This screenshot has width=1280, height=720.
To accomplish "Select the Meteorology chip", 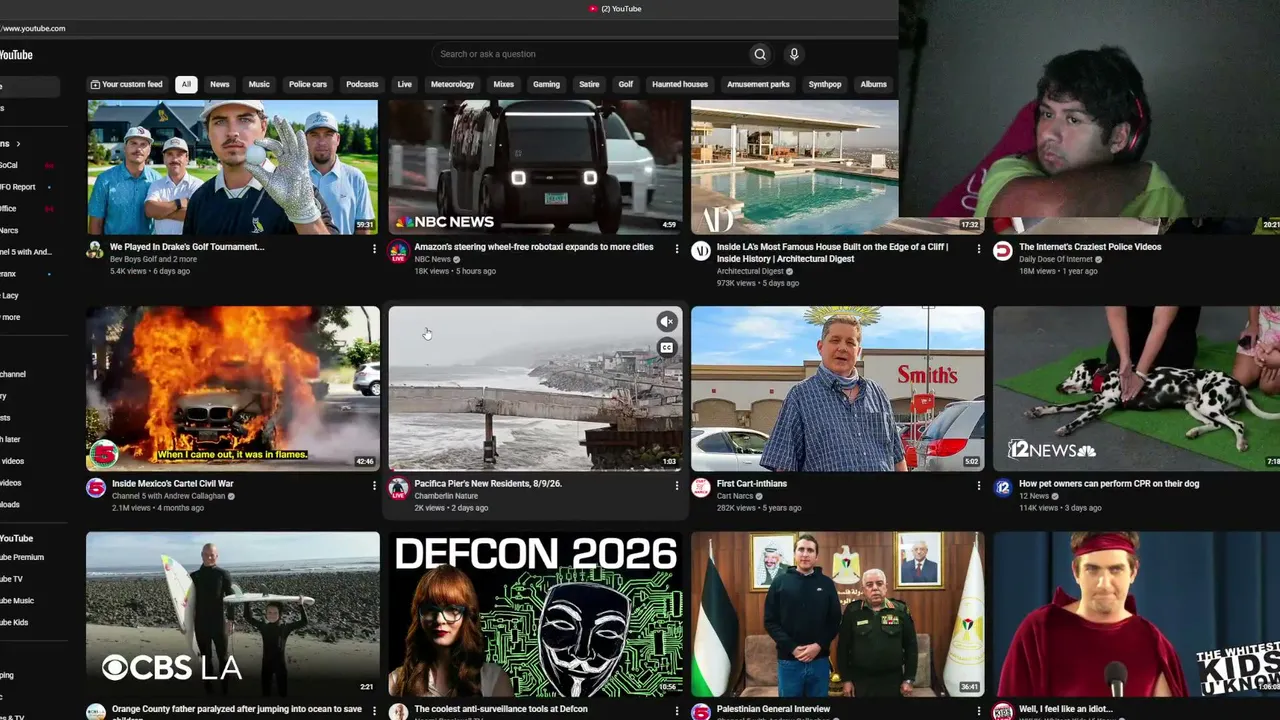I will [x=452, y=84].
